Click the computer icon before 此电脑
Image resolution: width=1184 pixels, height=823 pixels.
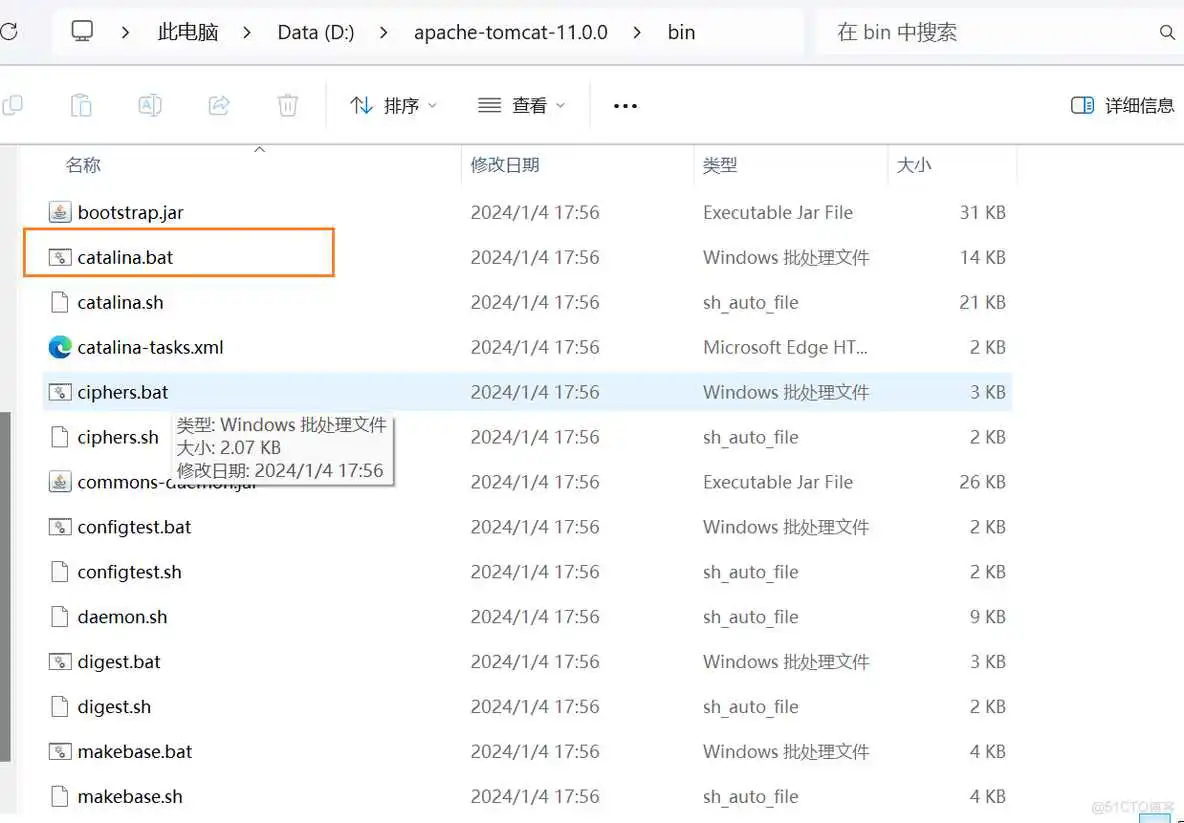pyautogui.click(x=82, y=31)
